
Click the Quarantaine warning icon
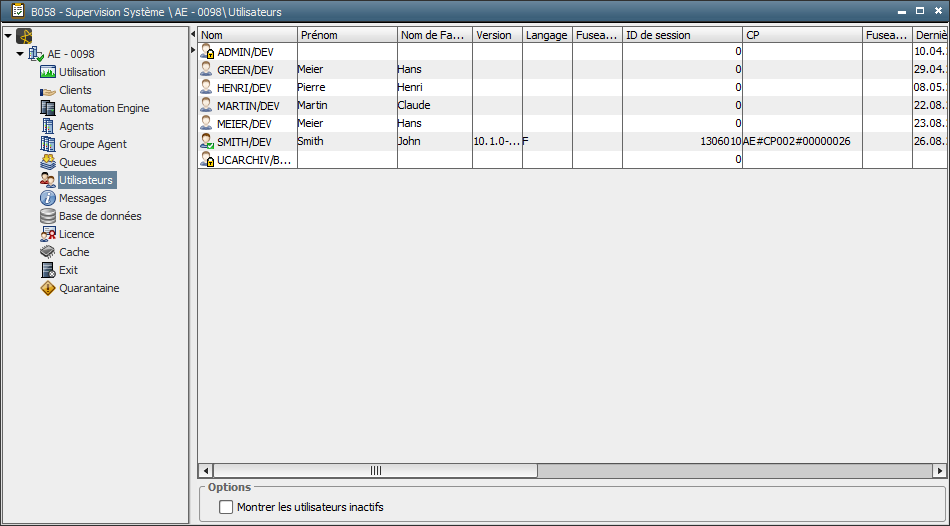48,288
